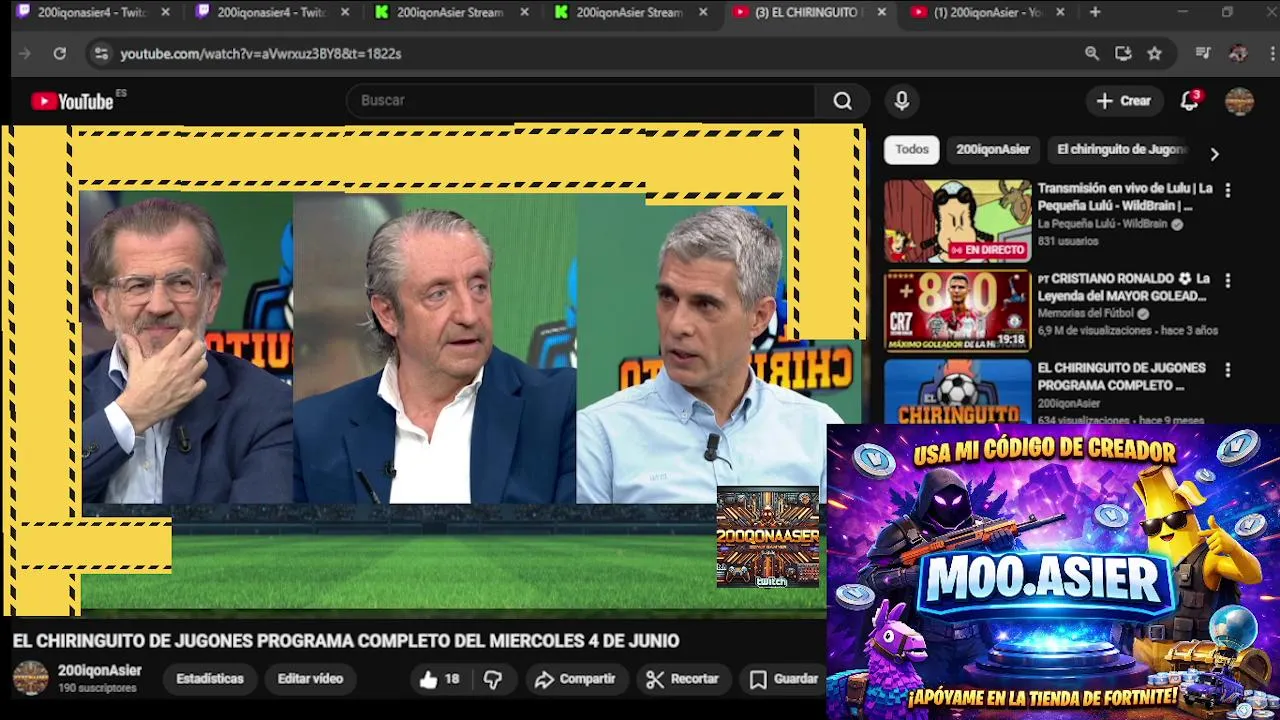Image resolution: width=1280 pixels, height=720 pixels.
Task: Open the Estadísticas button
Action: coord(210,679)
